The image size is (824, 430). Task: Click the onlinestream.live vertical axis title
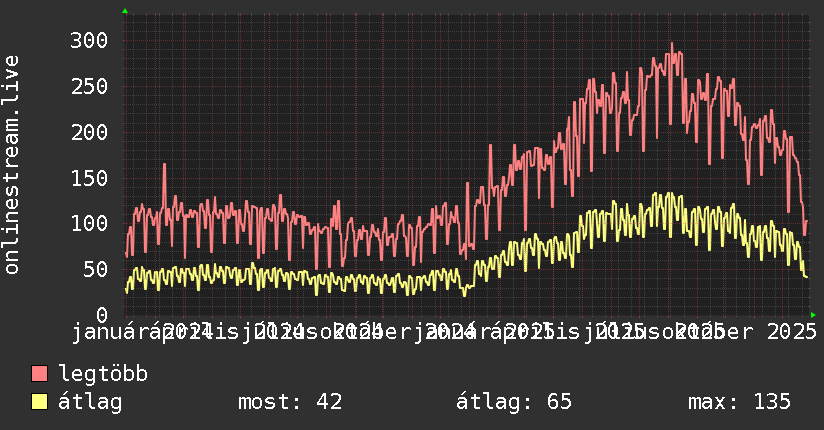tap(11, 165)
